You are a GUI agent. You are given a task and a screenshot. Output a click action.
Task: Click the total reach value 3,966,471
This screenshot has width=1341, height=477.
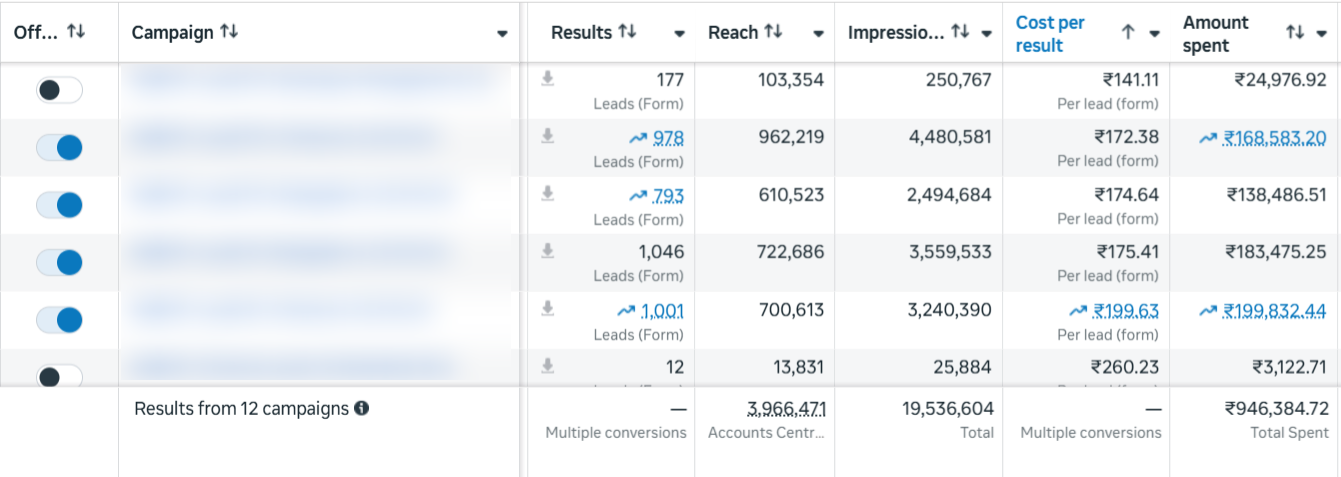point(786,408)
